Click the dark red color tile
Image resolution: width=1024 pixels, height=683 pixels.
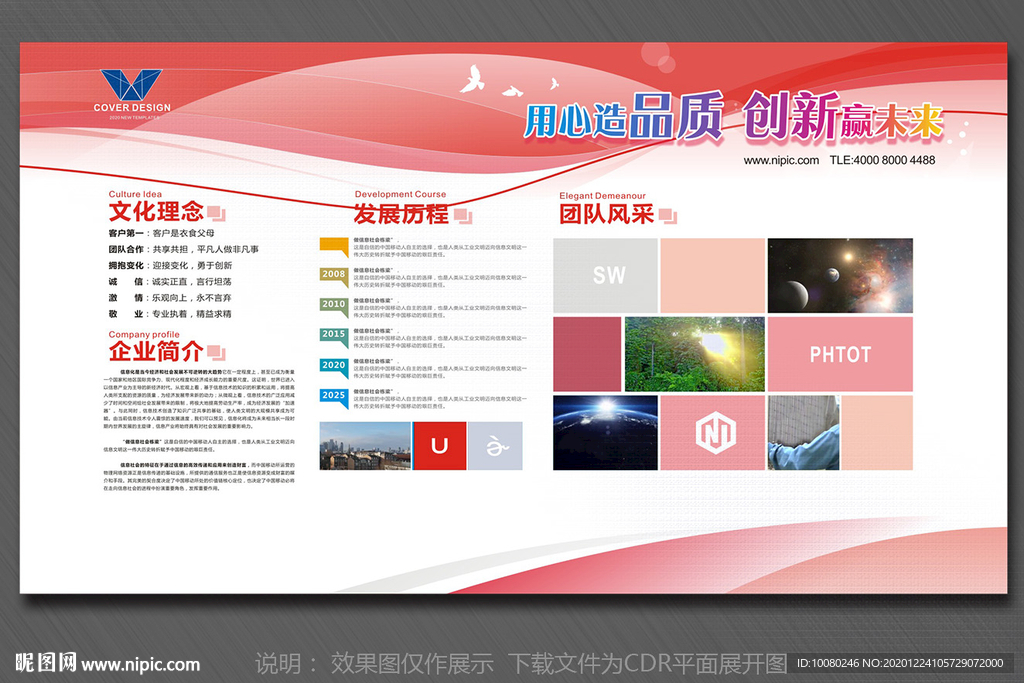587,355
